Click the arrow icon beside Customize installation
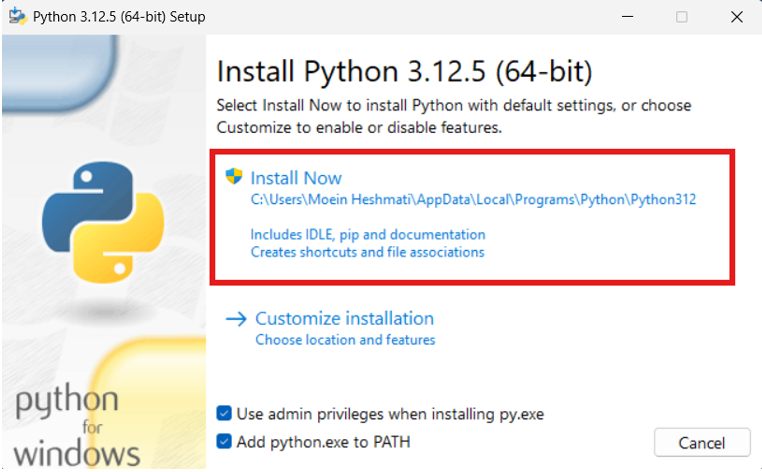Screen dimensions: 762x472 (236, 319)
